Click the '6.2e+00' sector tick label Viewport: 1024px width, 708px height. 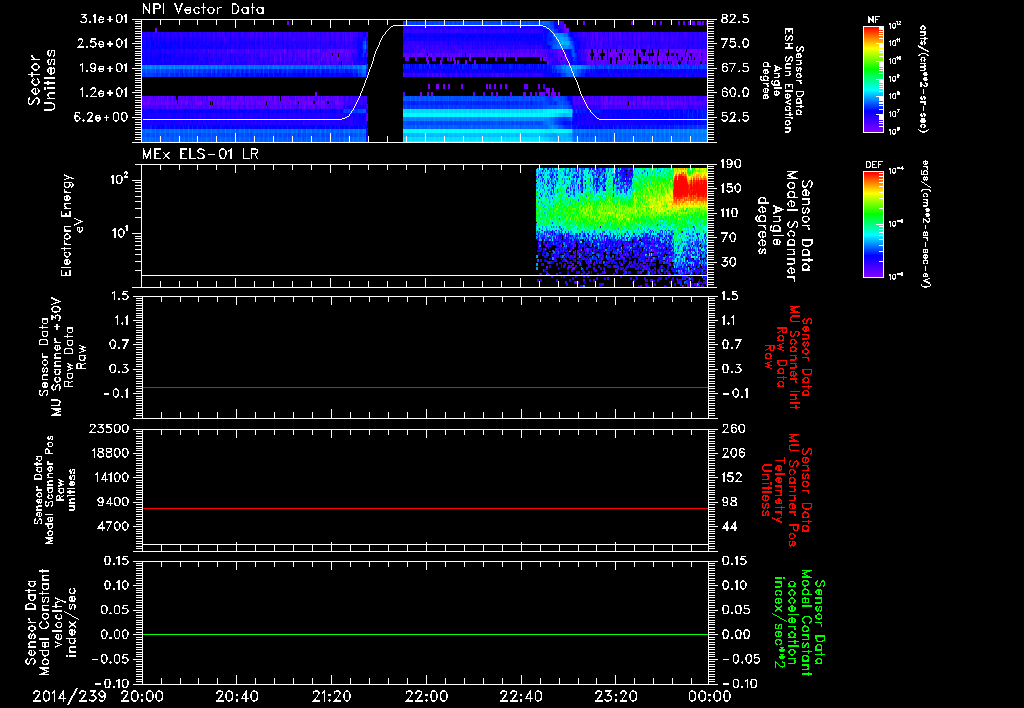point(101,118)
